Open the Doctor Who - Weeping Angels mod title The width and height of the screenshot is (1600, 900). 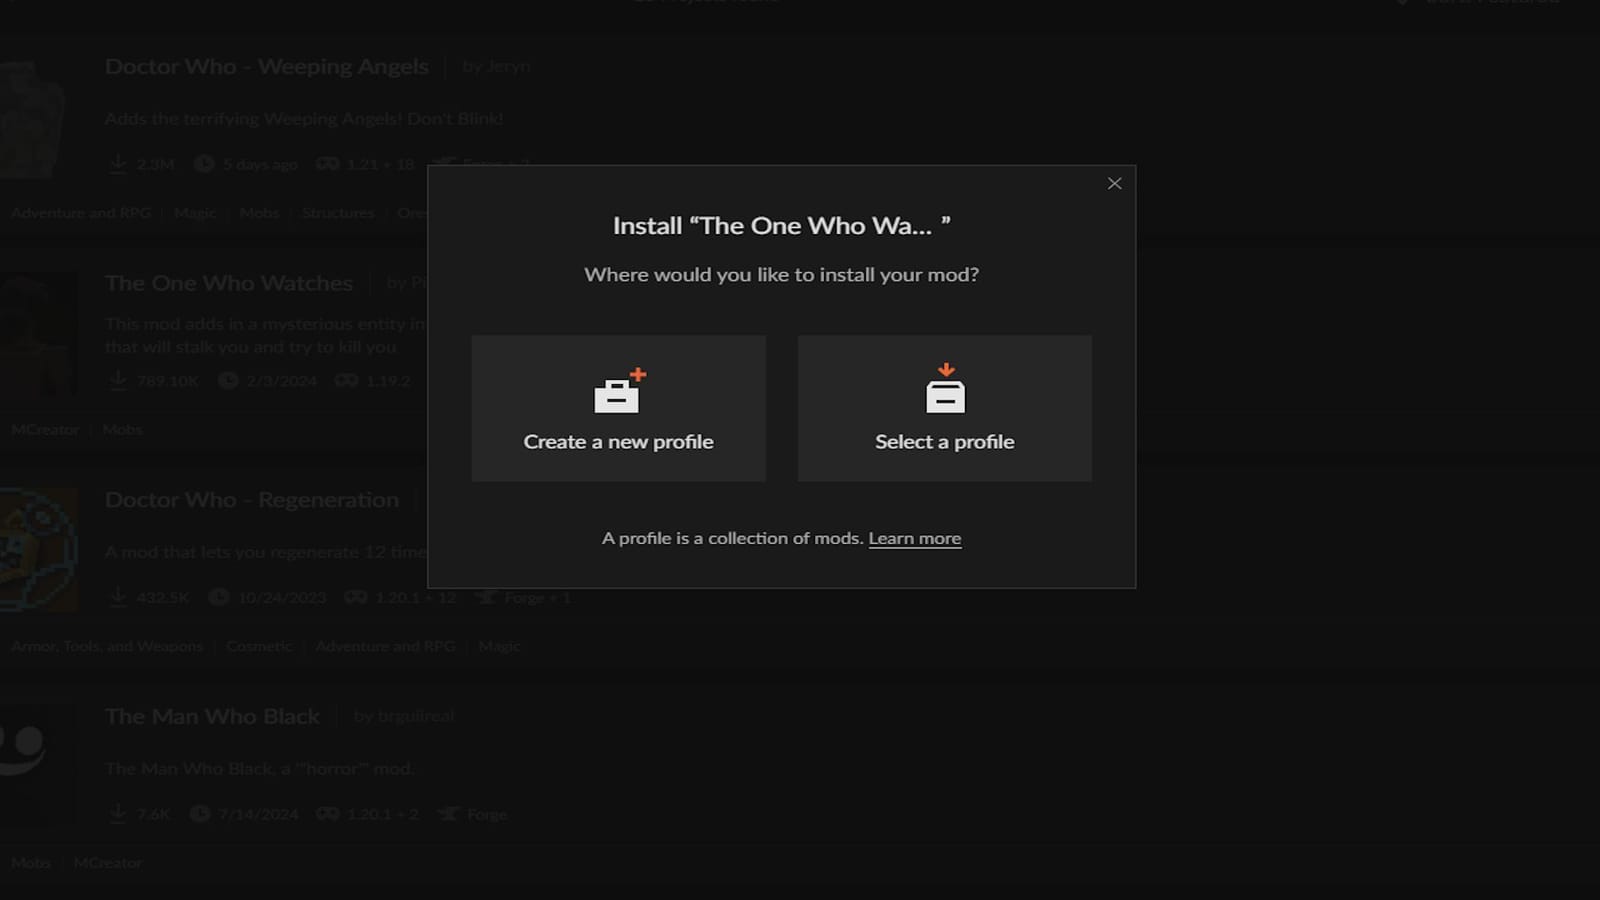(265, 66)
